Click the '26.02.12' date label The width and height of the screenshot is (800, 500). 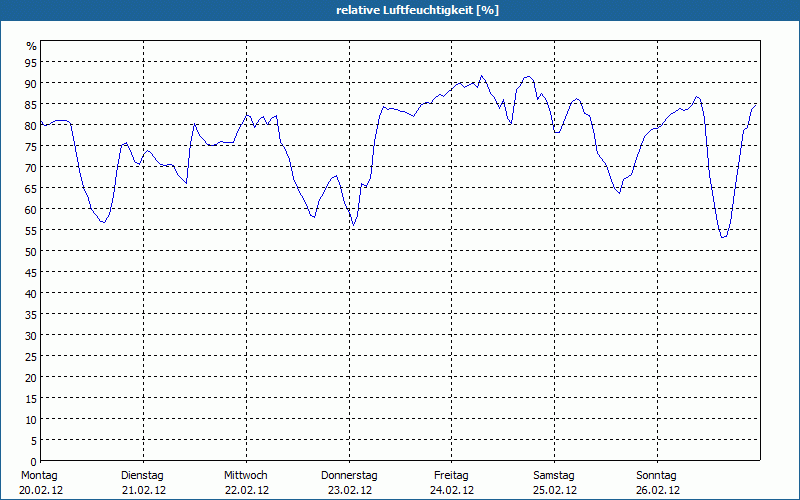click(658, 491)
